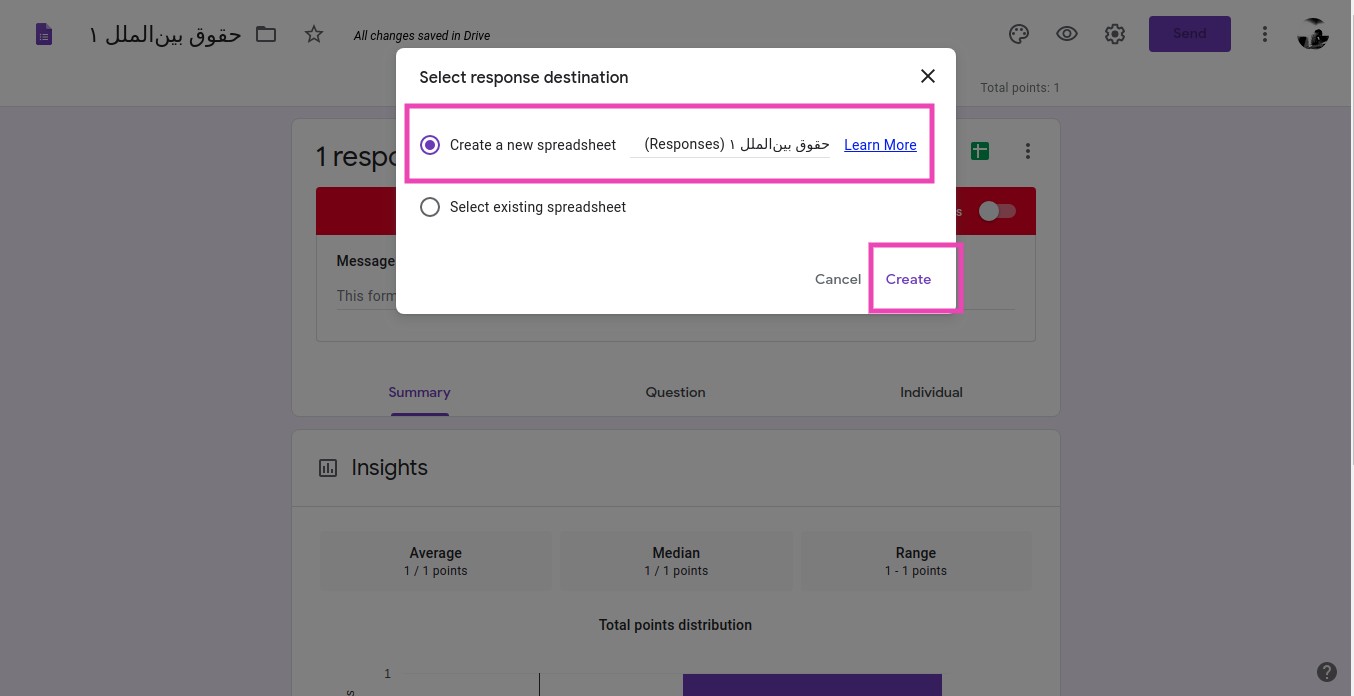Click the Median points card
Viewport: 1354px width, 696px height.
676,561
